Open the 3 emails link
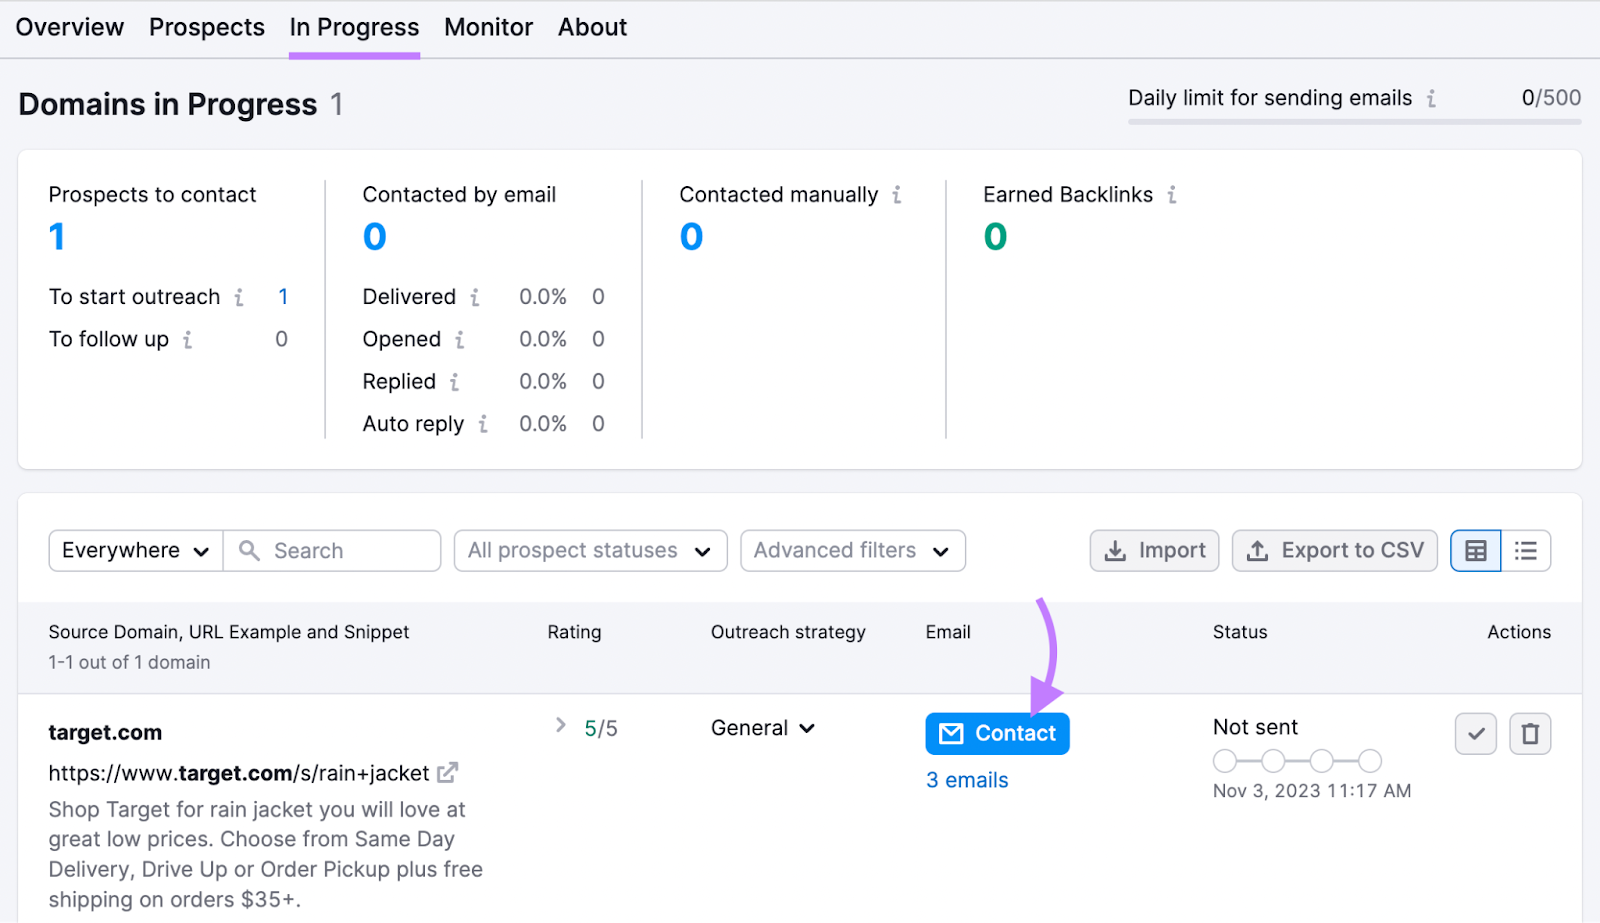 click(965, 780)
